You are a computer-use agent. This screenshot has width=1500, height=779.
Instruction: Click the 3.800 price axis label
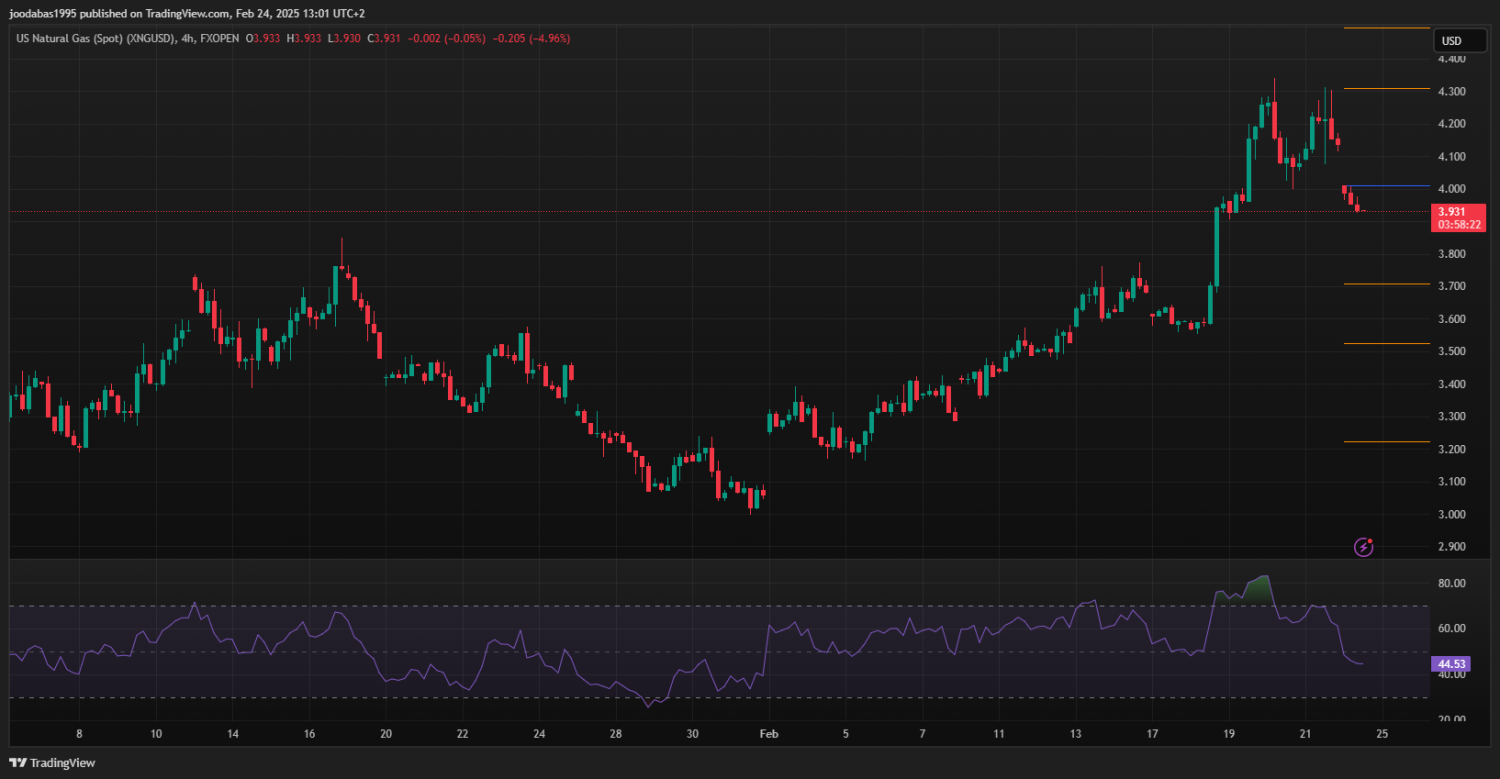click(1451, 254)
